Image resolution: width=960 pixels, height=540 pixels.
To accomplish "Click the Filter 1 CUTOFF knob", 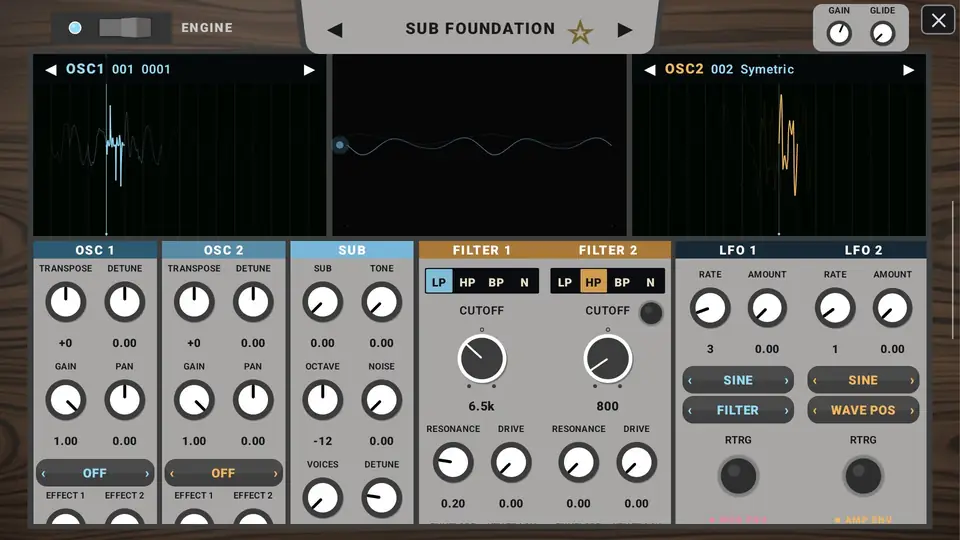I will coord(482,359).
